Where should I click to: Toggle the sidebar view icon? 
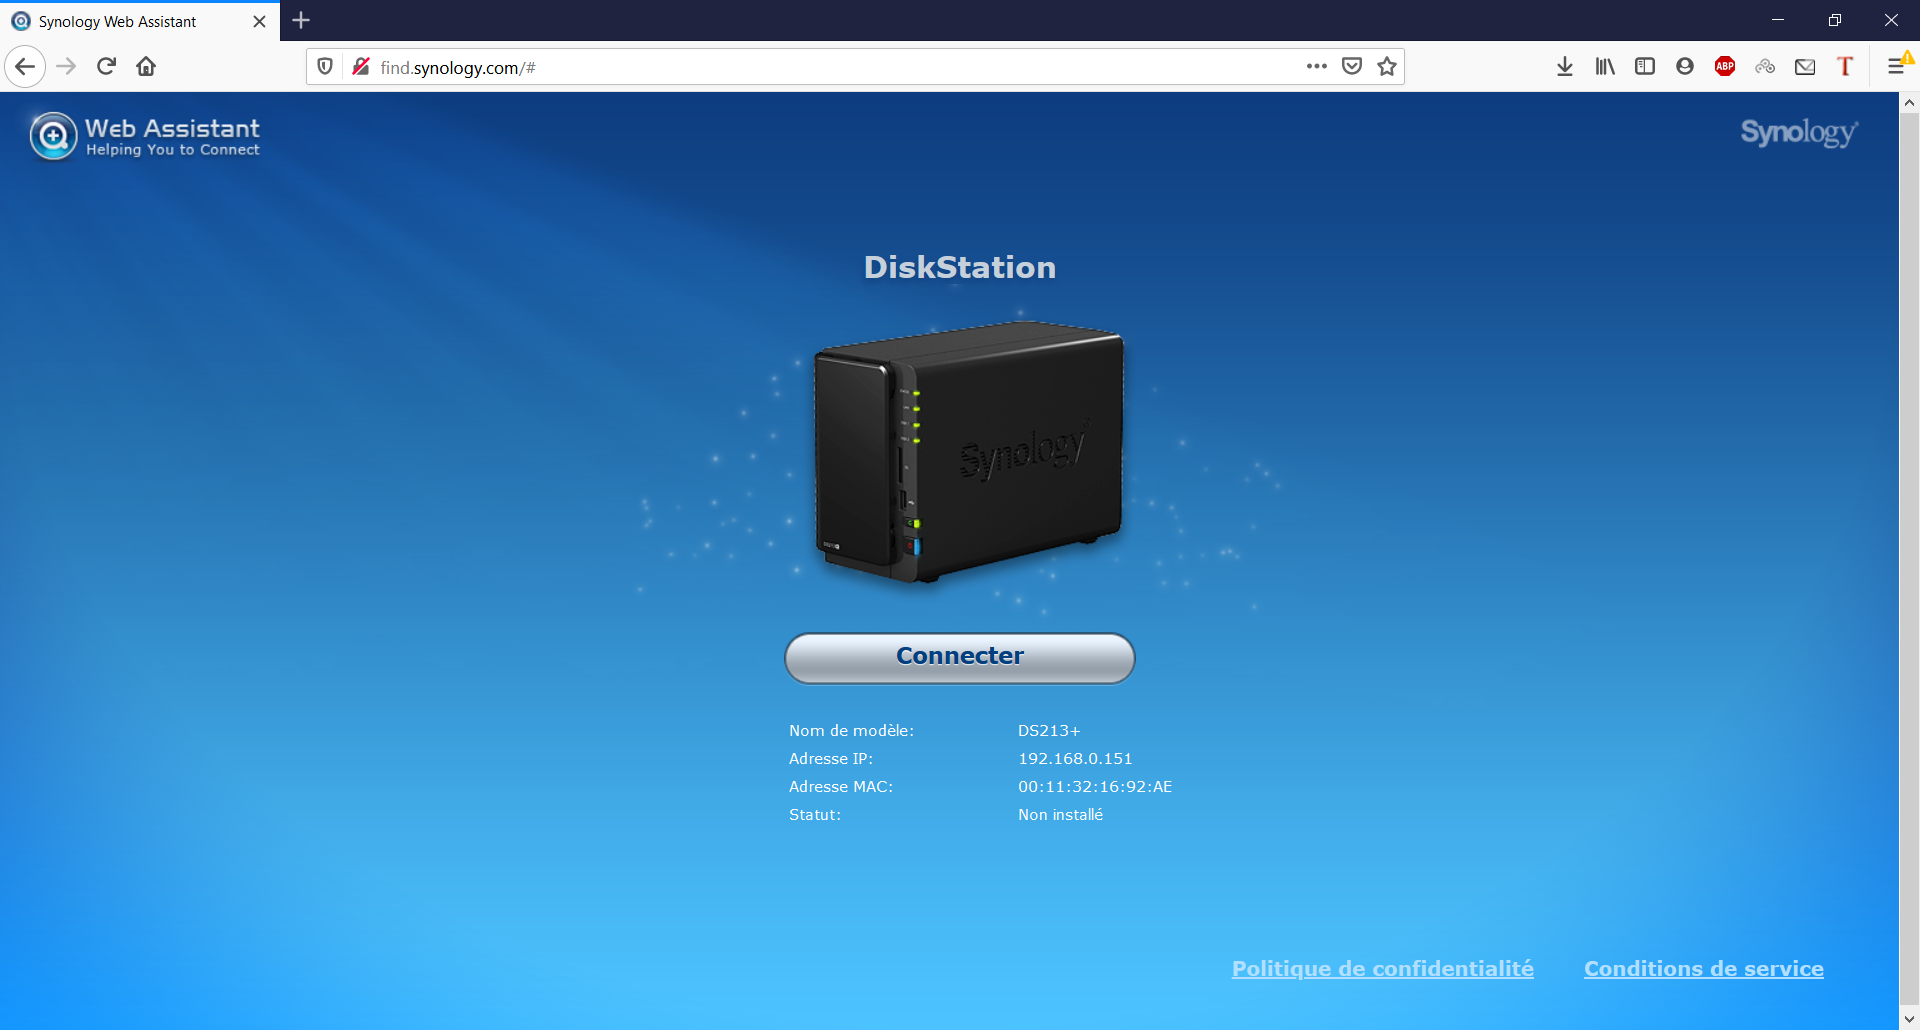pyautogui.click(x=1645, y=66)
